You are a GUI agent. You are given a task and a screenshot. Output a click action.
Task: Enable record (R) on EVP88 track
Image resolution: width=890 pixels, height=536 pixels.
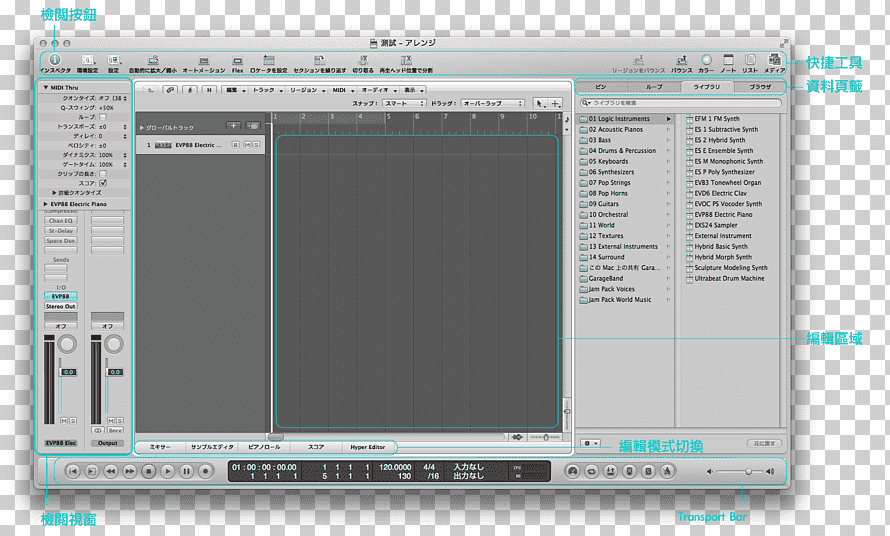click(x=235, y=145)
